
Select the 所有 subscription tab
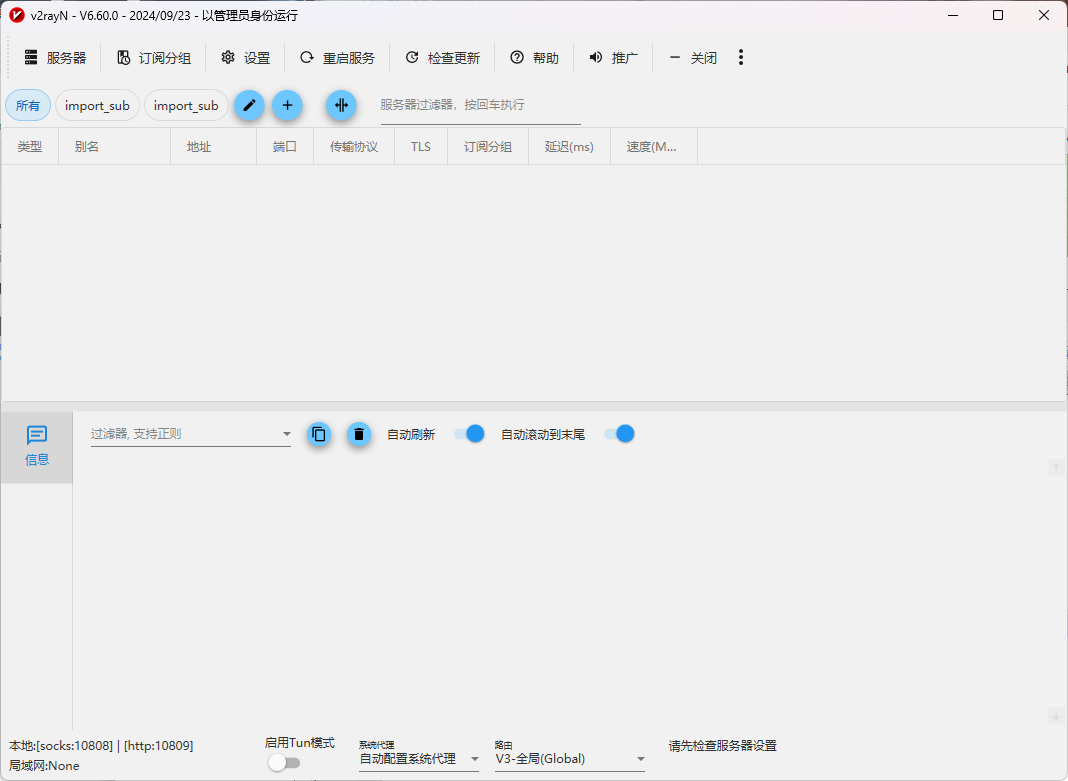click(28, 106)
